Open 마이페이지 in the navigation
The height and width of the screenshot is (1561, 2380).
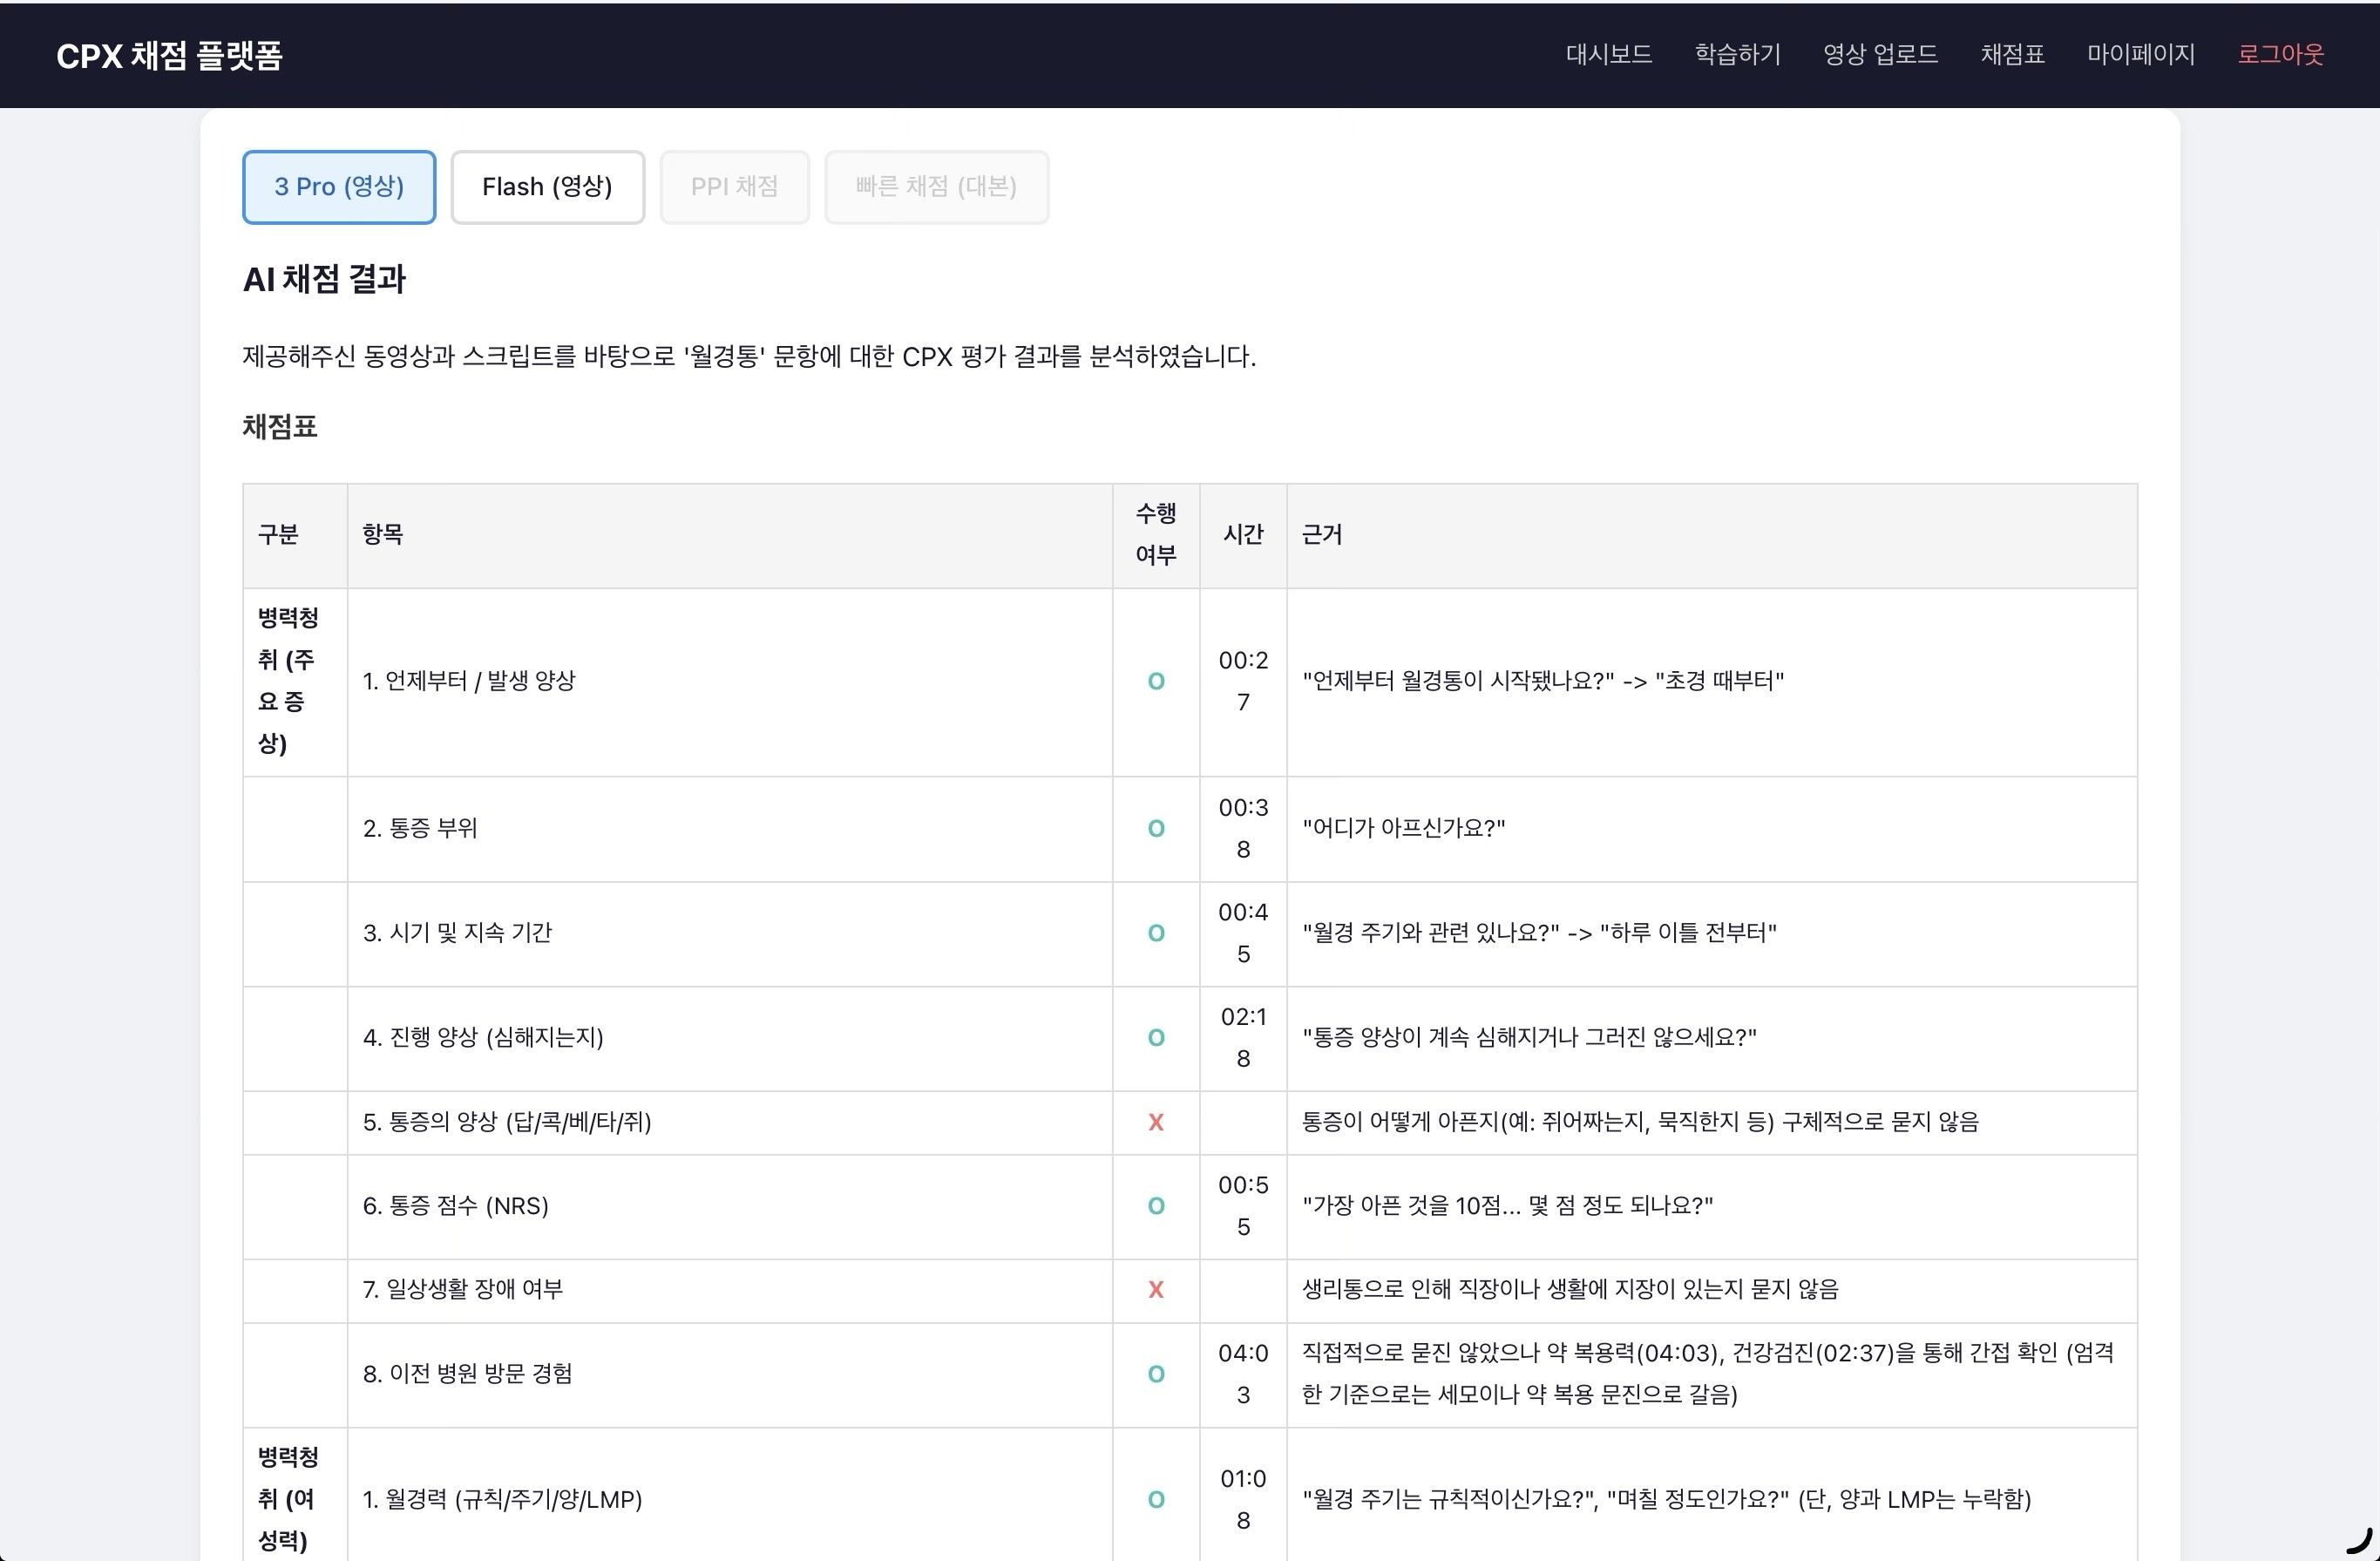click(x=2140, y=54)
